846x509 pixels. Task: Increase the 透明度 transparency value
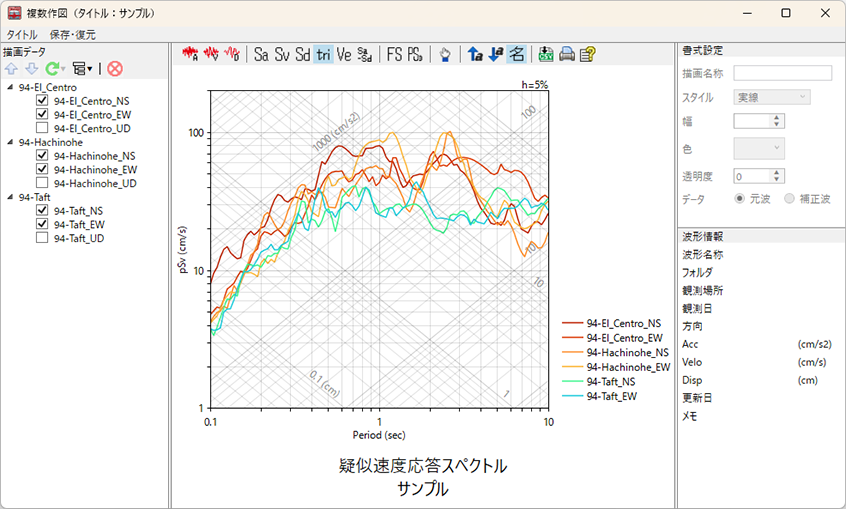click(776, 173)
